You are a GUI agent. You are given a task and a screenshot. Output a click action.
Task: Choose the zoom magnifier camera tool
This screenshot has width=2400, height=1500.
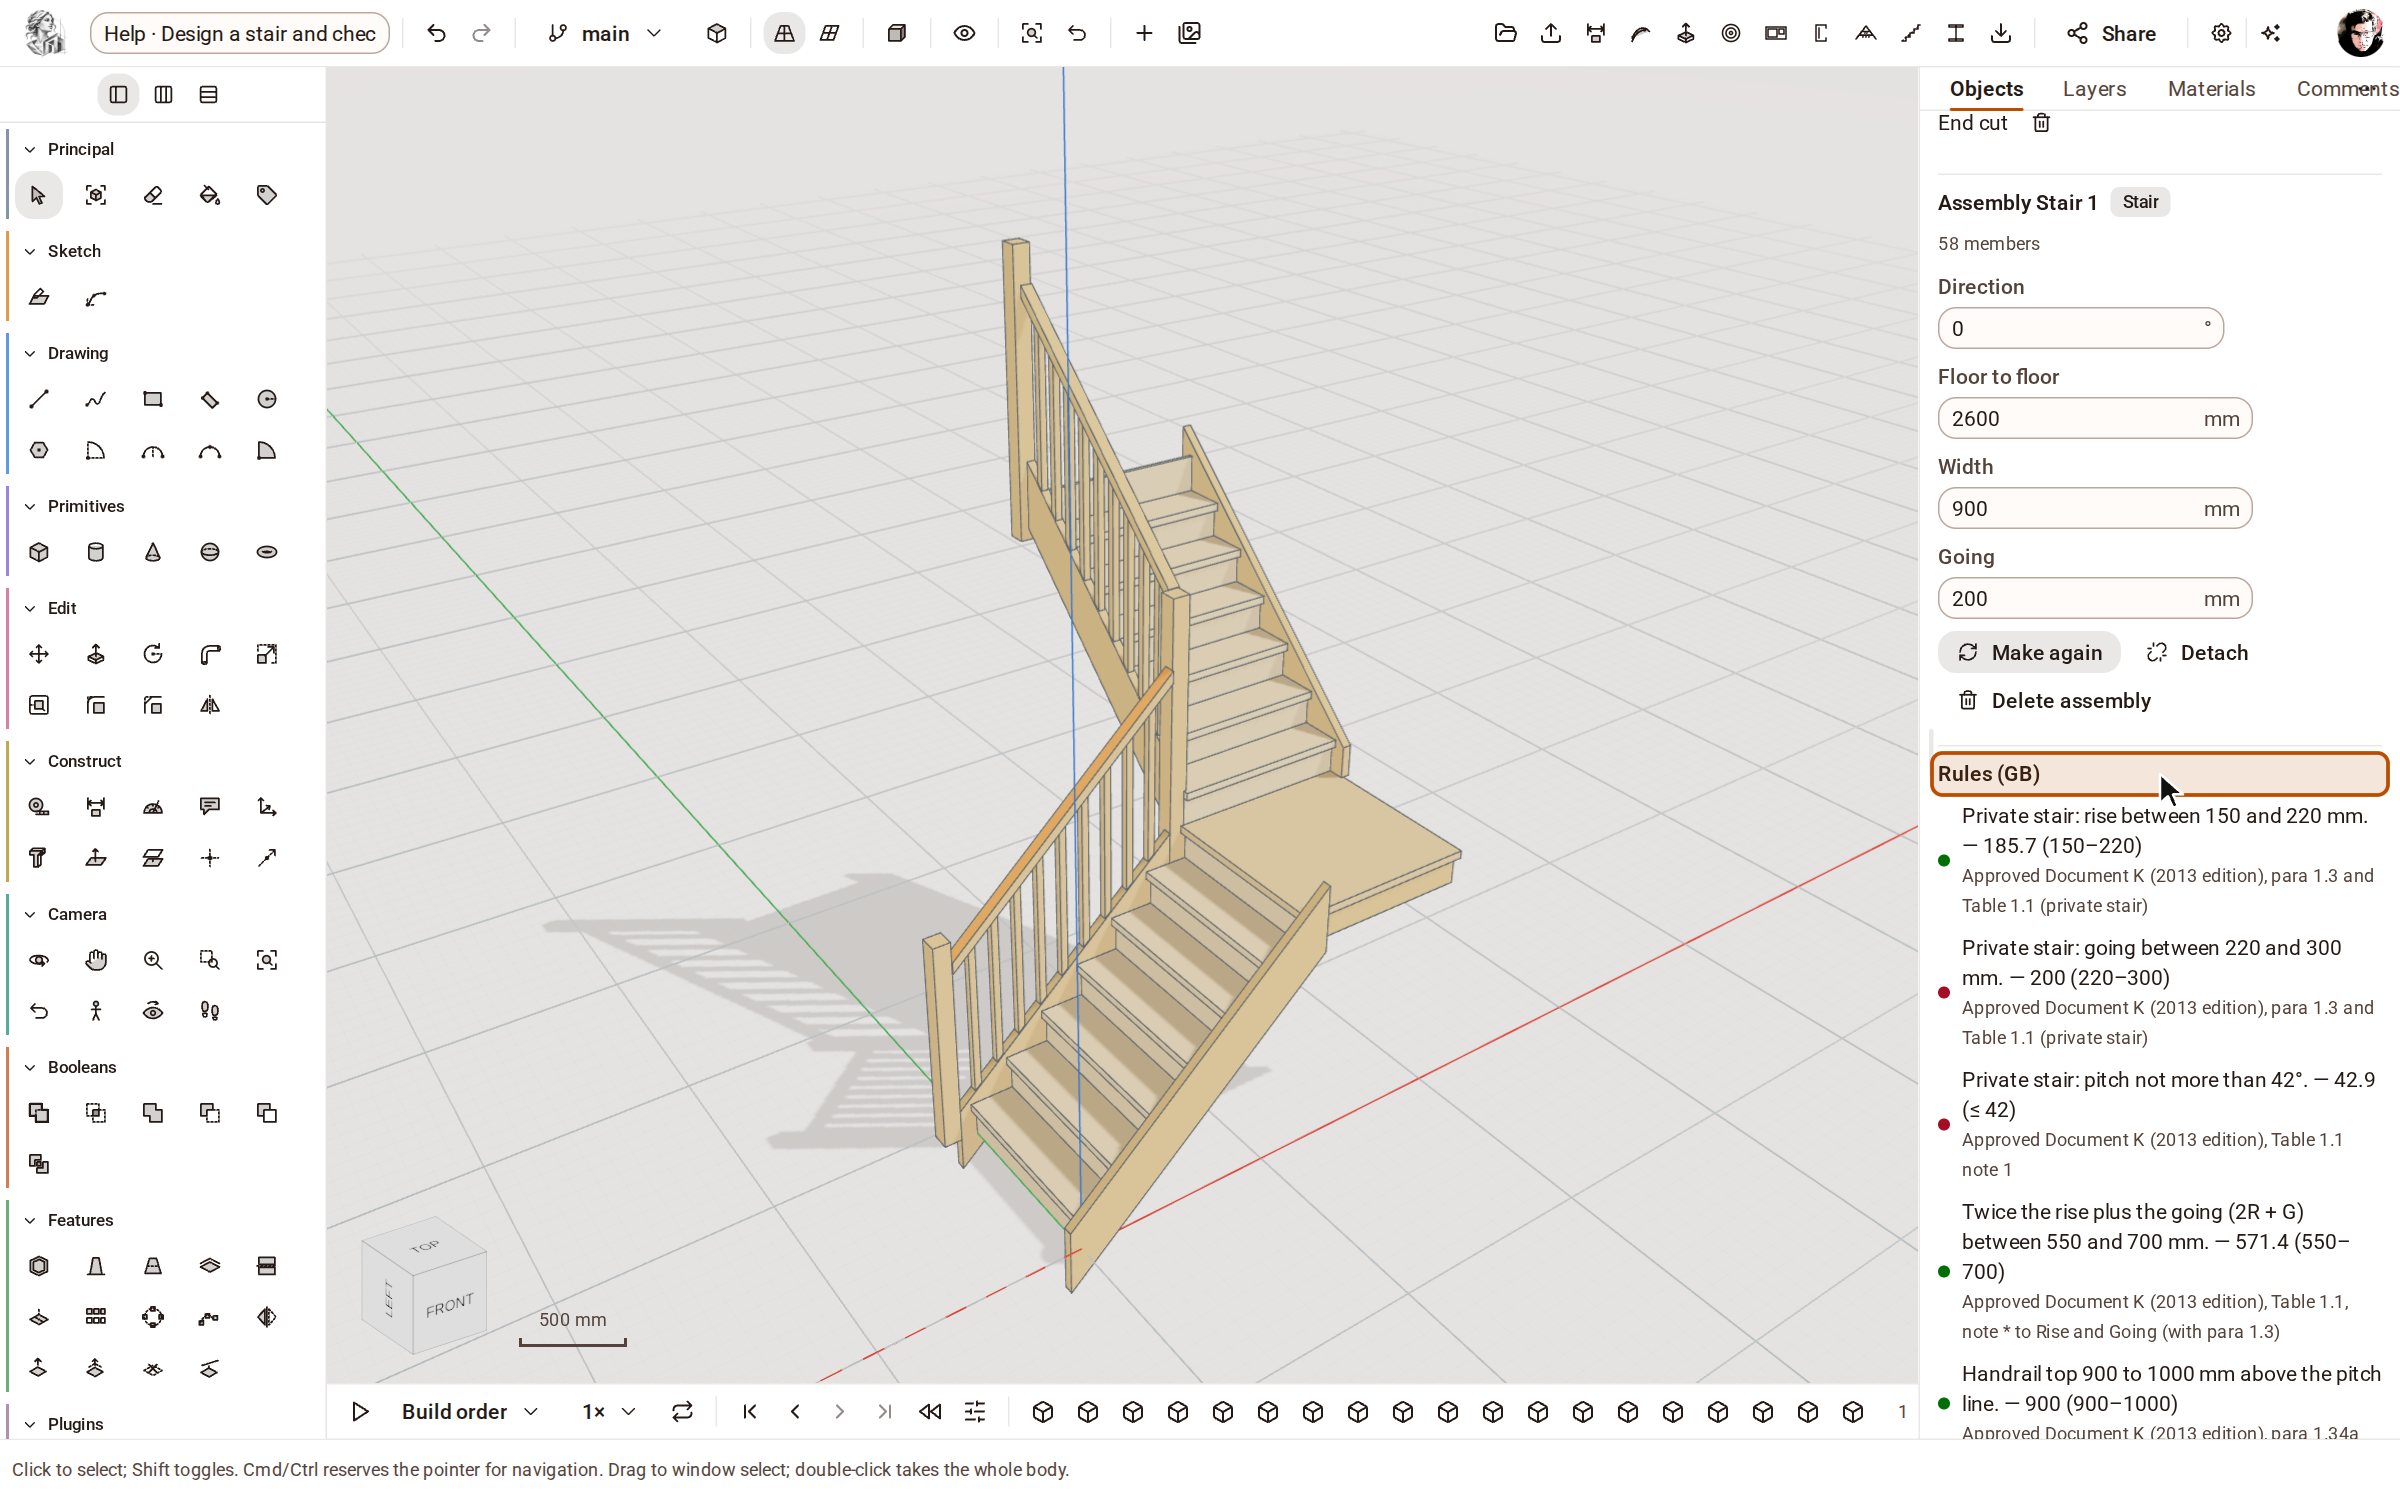[x=153, y=960]
